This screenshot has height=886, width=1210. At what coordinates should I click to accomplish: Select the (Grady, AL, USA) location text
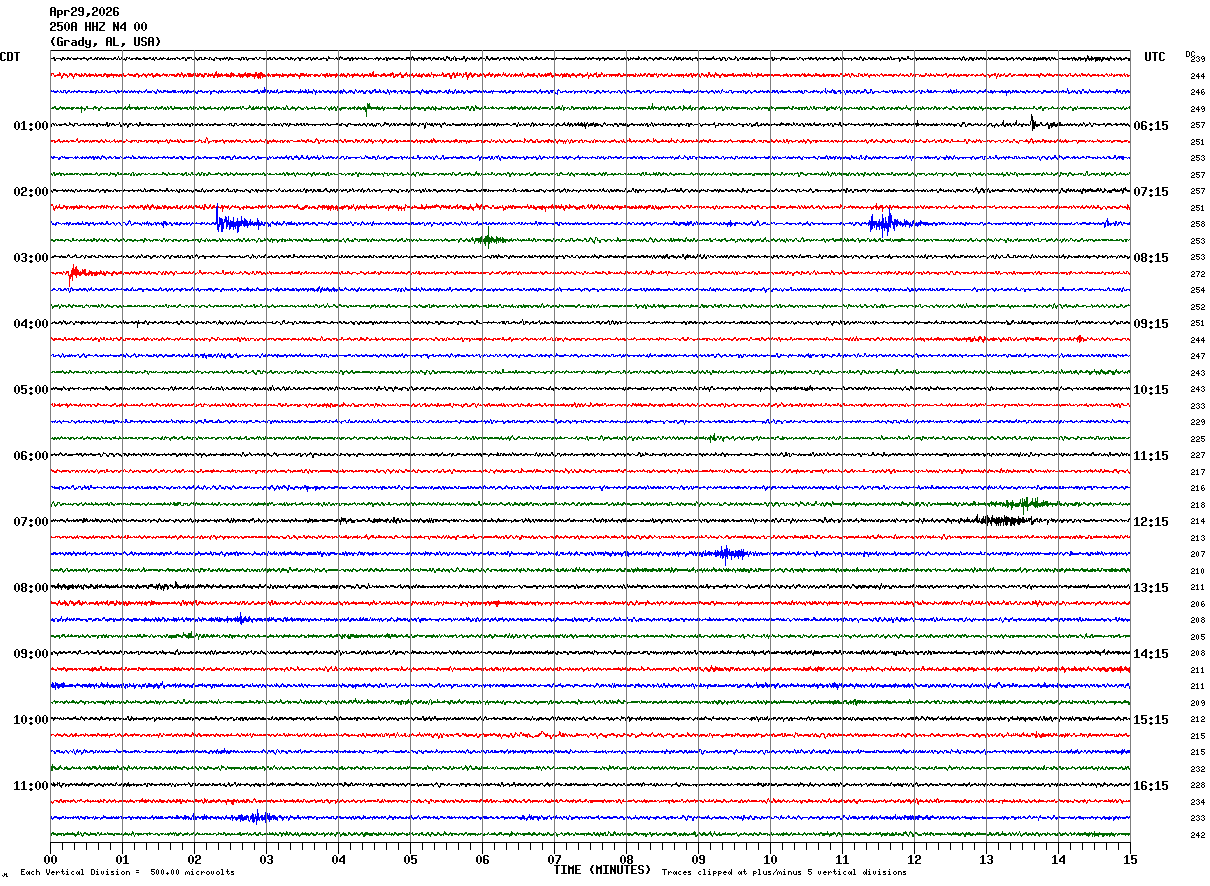[105, 42]
